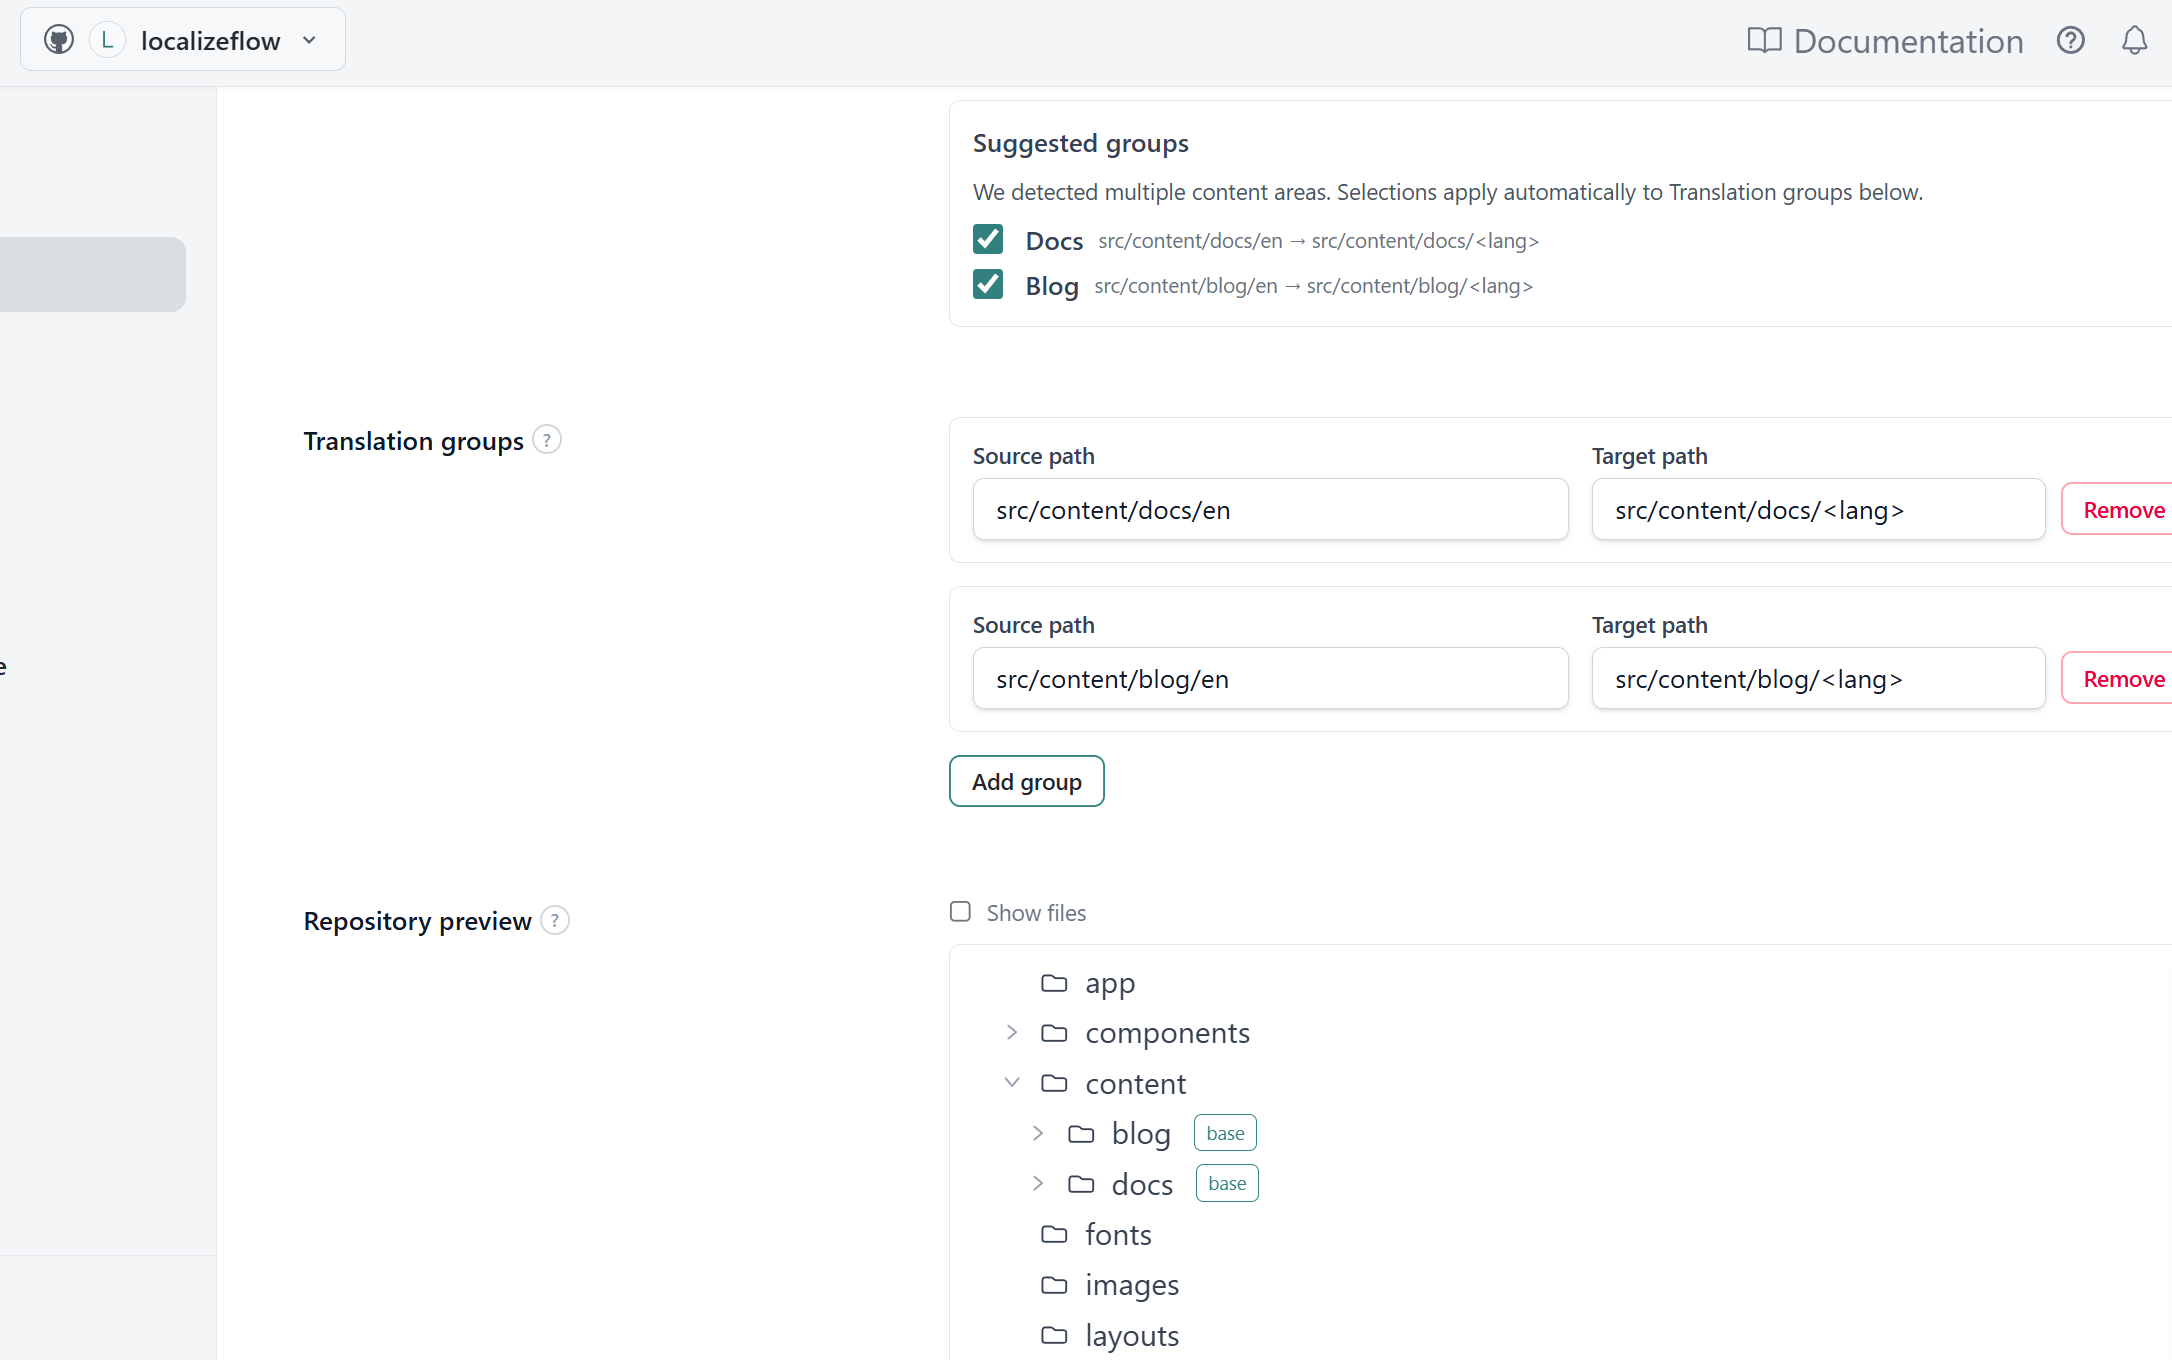Enable the Show files checkbox
The image size is (2172, 1360).
pyautogui.click(x=960, y=912)
